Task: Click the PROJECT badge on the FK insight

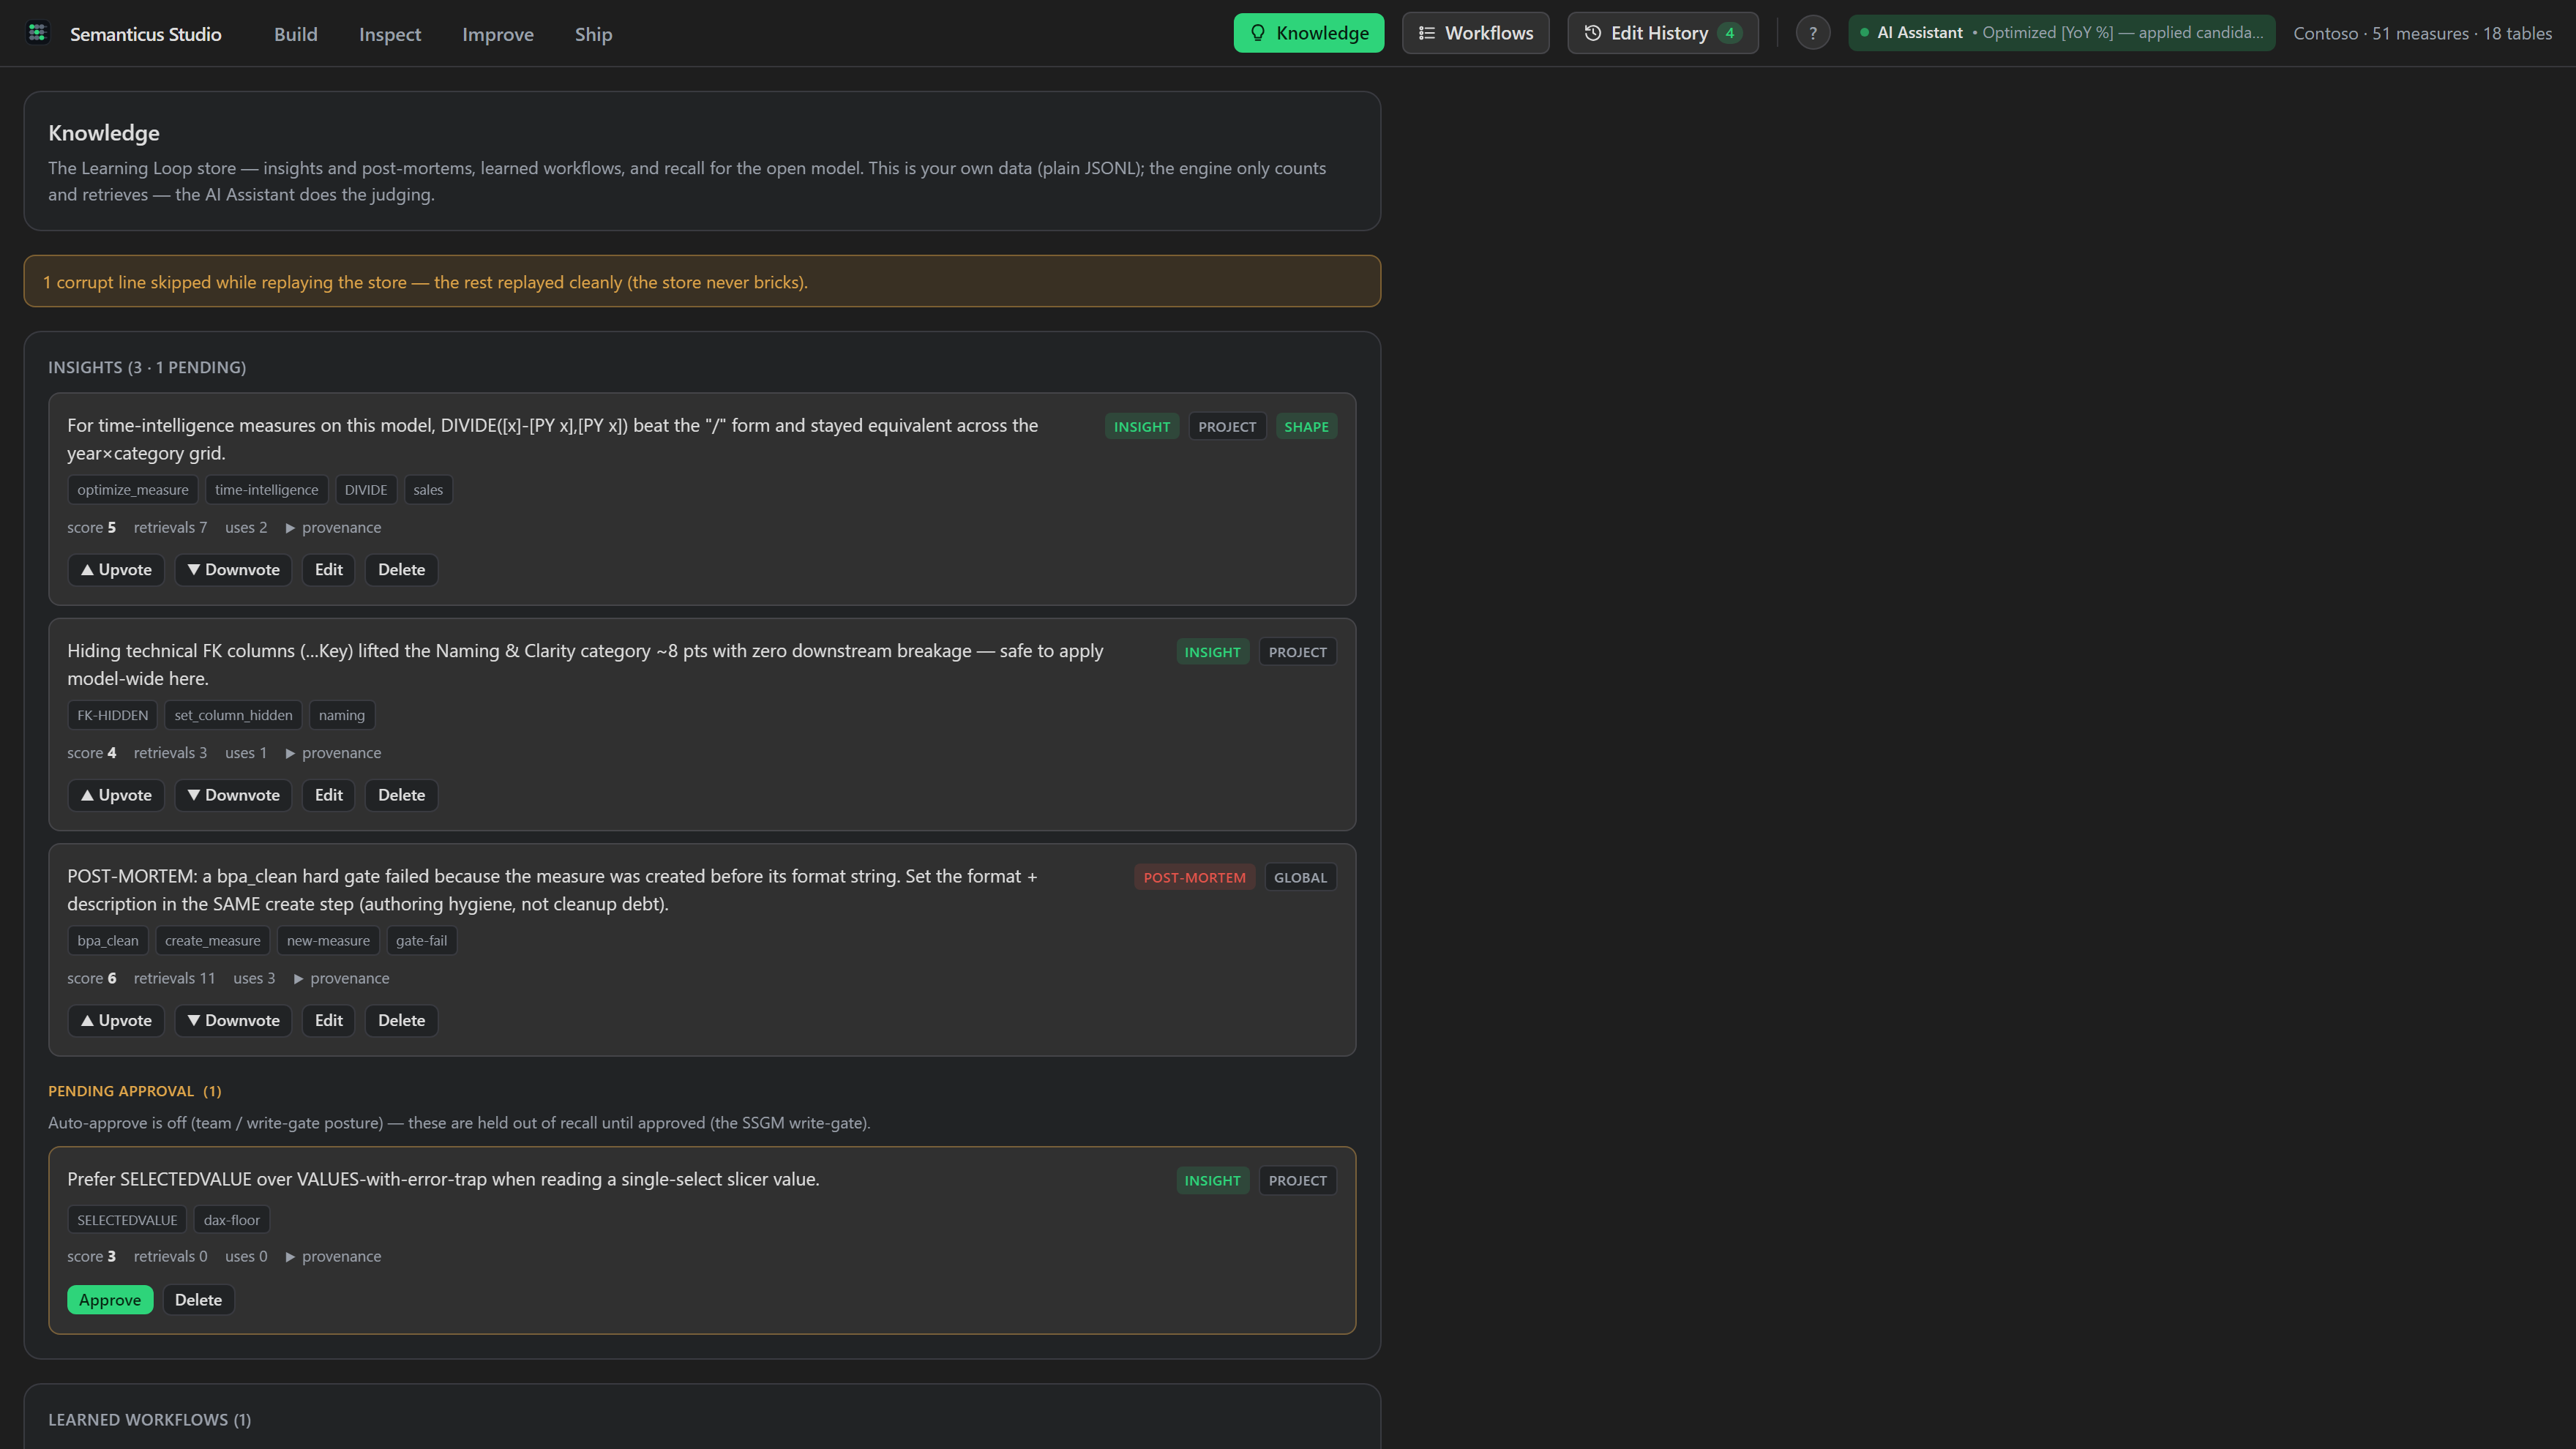Action: 1297,652
